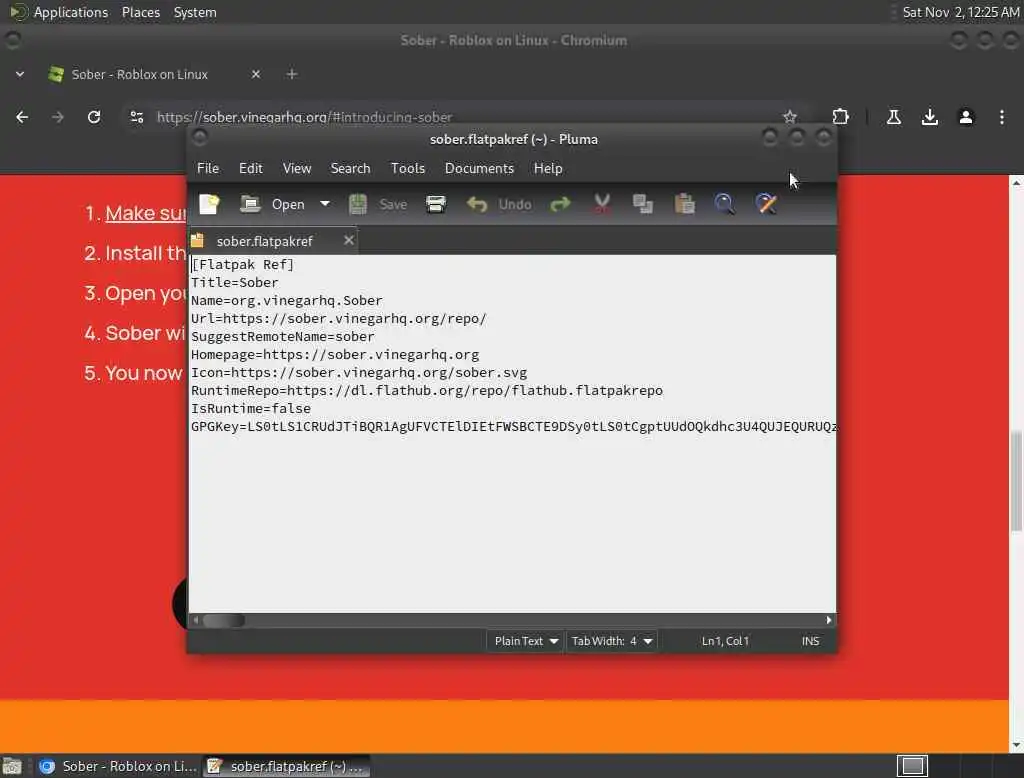1024x778 pixels.
Task: Open the Chromium three-dot menu
Action: click(x=1002, y=117)
